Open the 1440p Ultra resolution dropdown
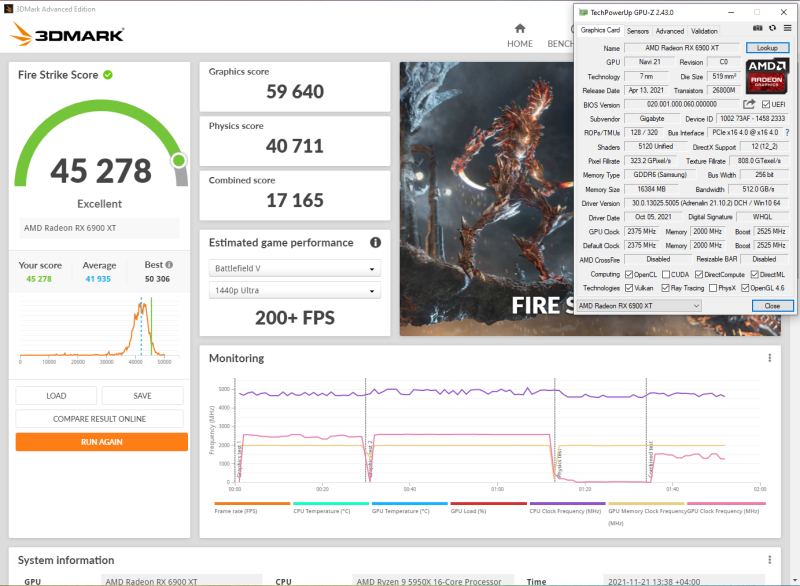 [295, 290]
